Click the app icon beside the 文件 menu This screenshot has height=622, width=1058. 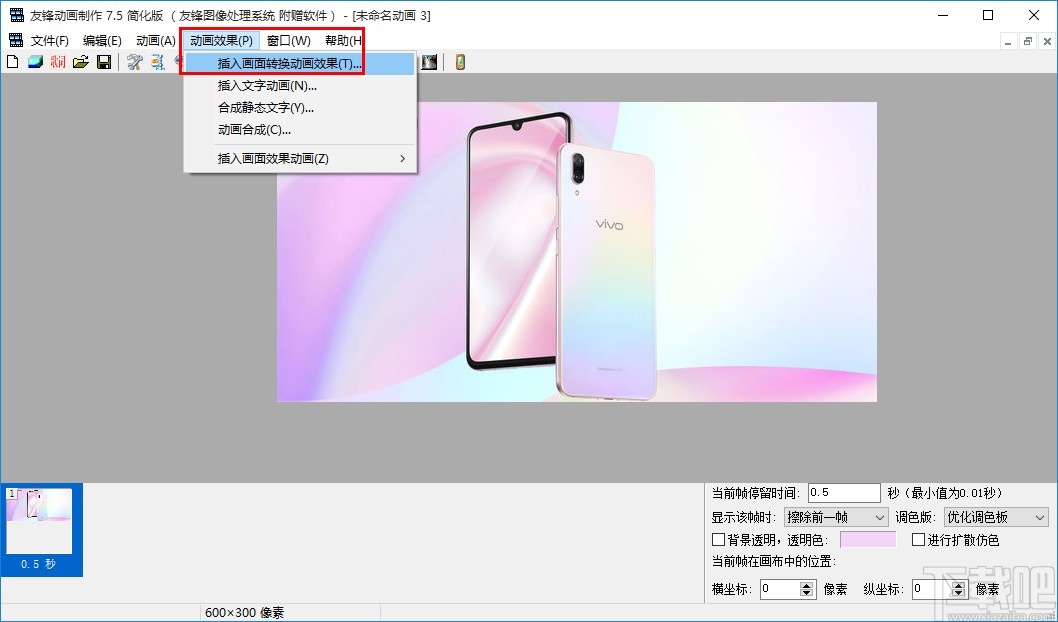[x=16, y=40]
